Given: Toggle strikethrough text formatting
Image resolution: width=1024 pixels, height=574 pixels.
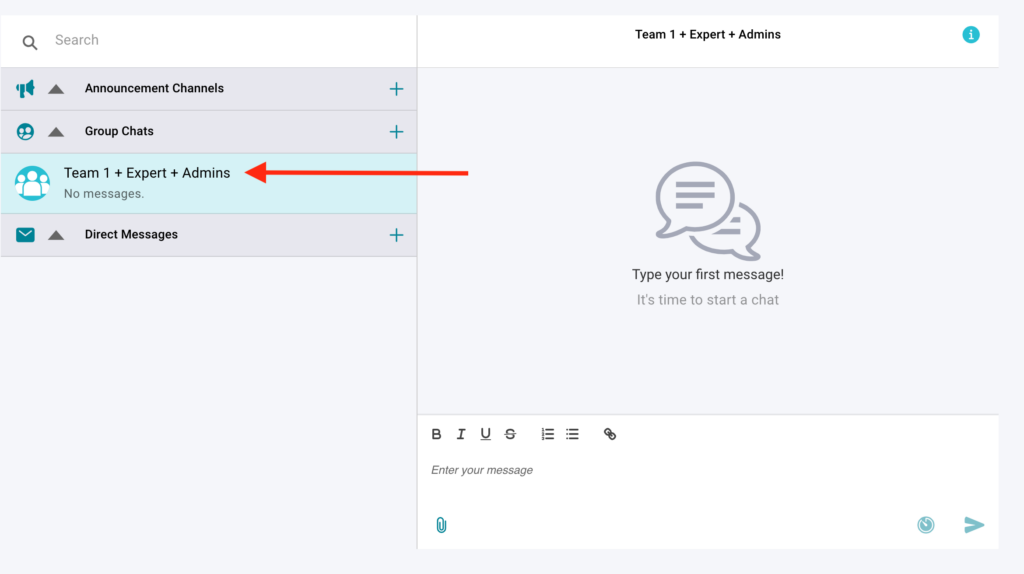Looking at the screenshot, I should pyautogui.click(x=510, y=434).
